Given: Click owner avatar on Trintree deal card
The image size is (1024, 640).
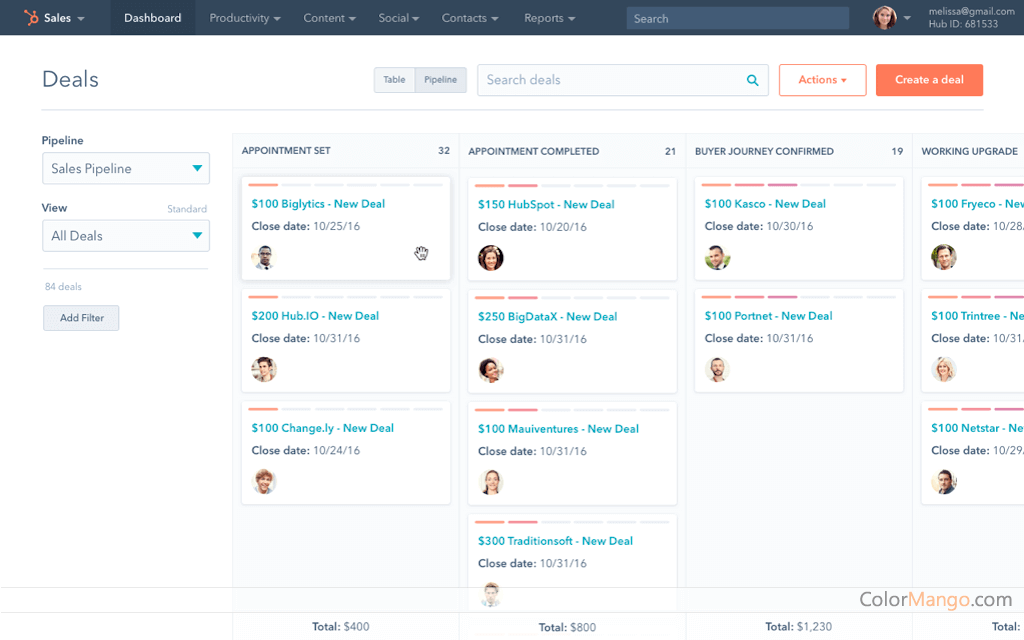Looking at the screenshot, I should tap(944, 370).
